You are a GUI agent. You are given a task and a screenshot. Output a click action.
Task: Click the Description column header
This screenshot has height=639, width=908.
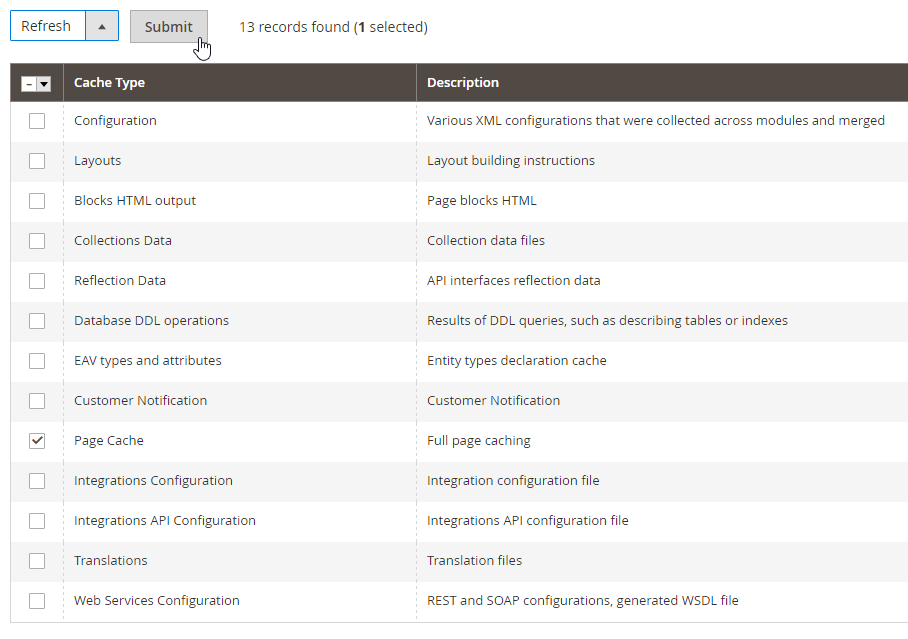point(662,83)
